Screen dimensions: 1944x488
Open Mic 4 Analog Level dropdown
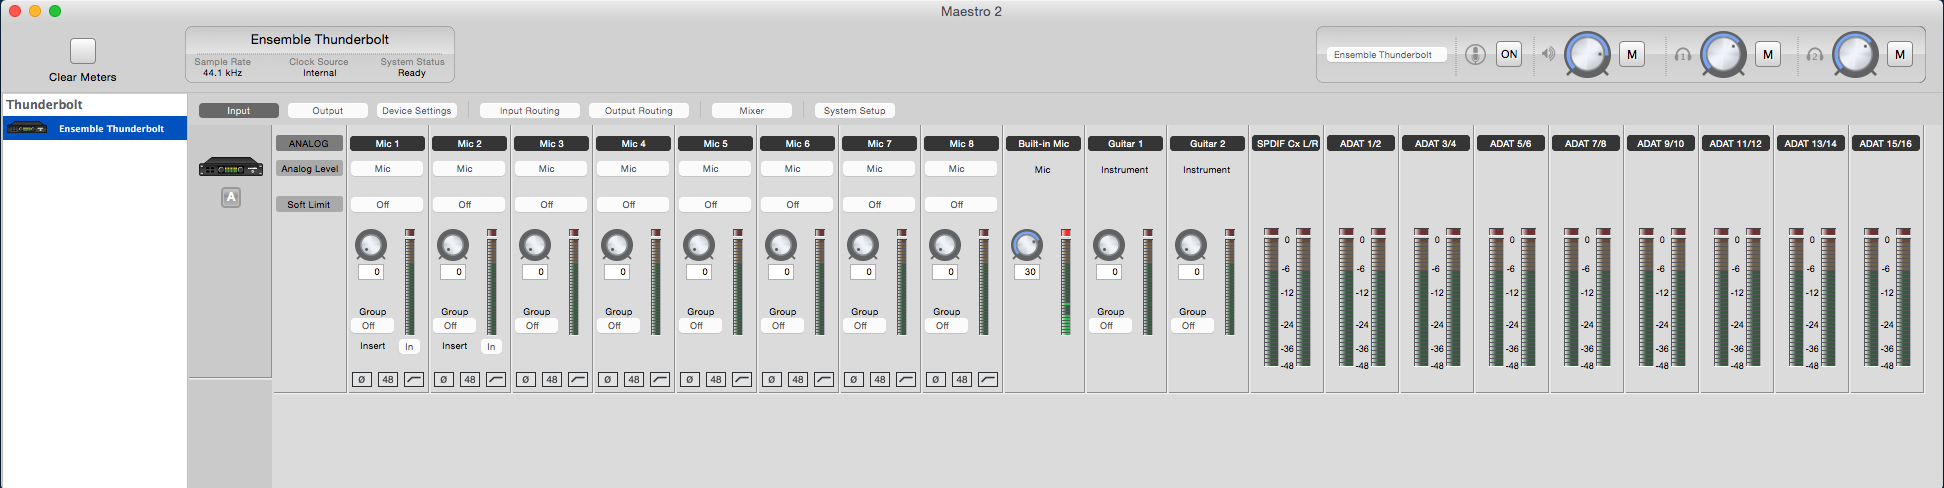pyautogui.click(x=632, y=169)
